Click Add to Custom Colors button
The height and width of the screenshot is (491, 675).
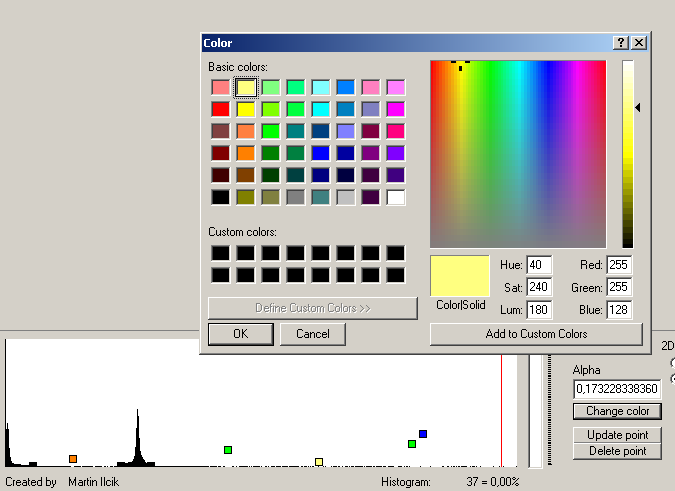pyautogui.click(x=536, y=334)
